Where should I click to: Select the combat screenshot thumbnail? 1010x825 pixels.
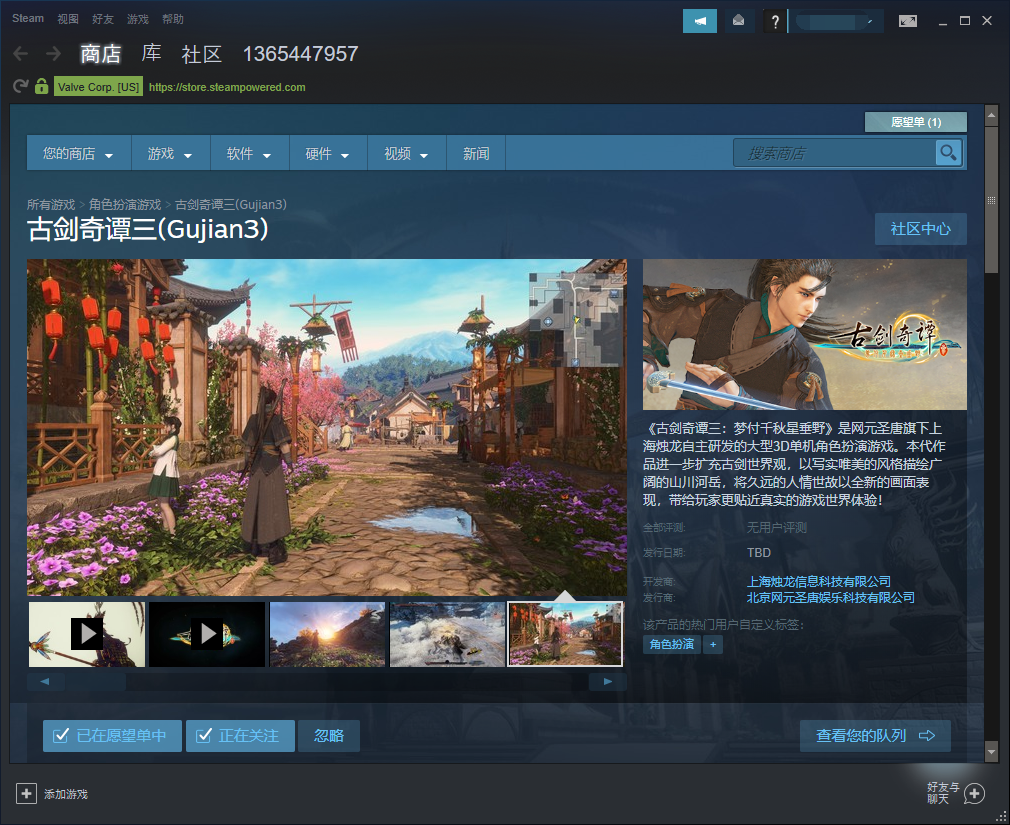pyautogui.click(x=448, y=634)
